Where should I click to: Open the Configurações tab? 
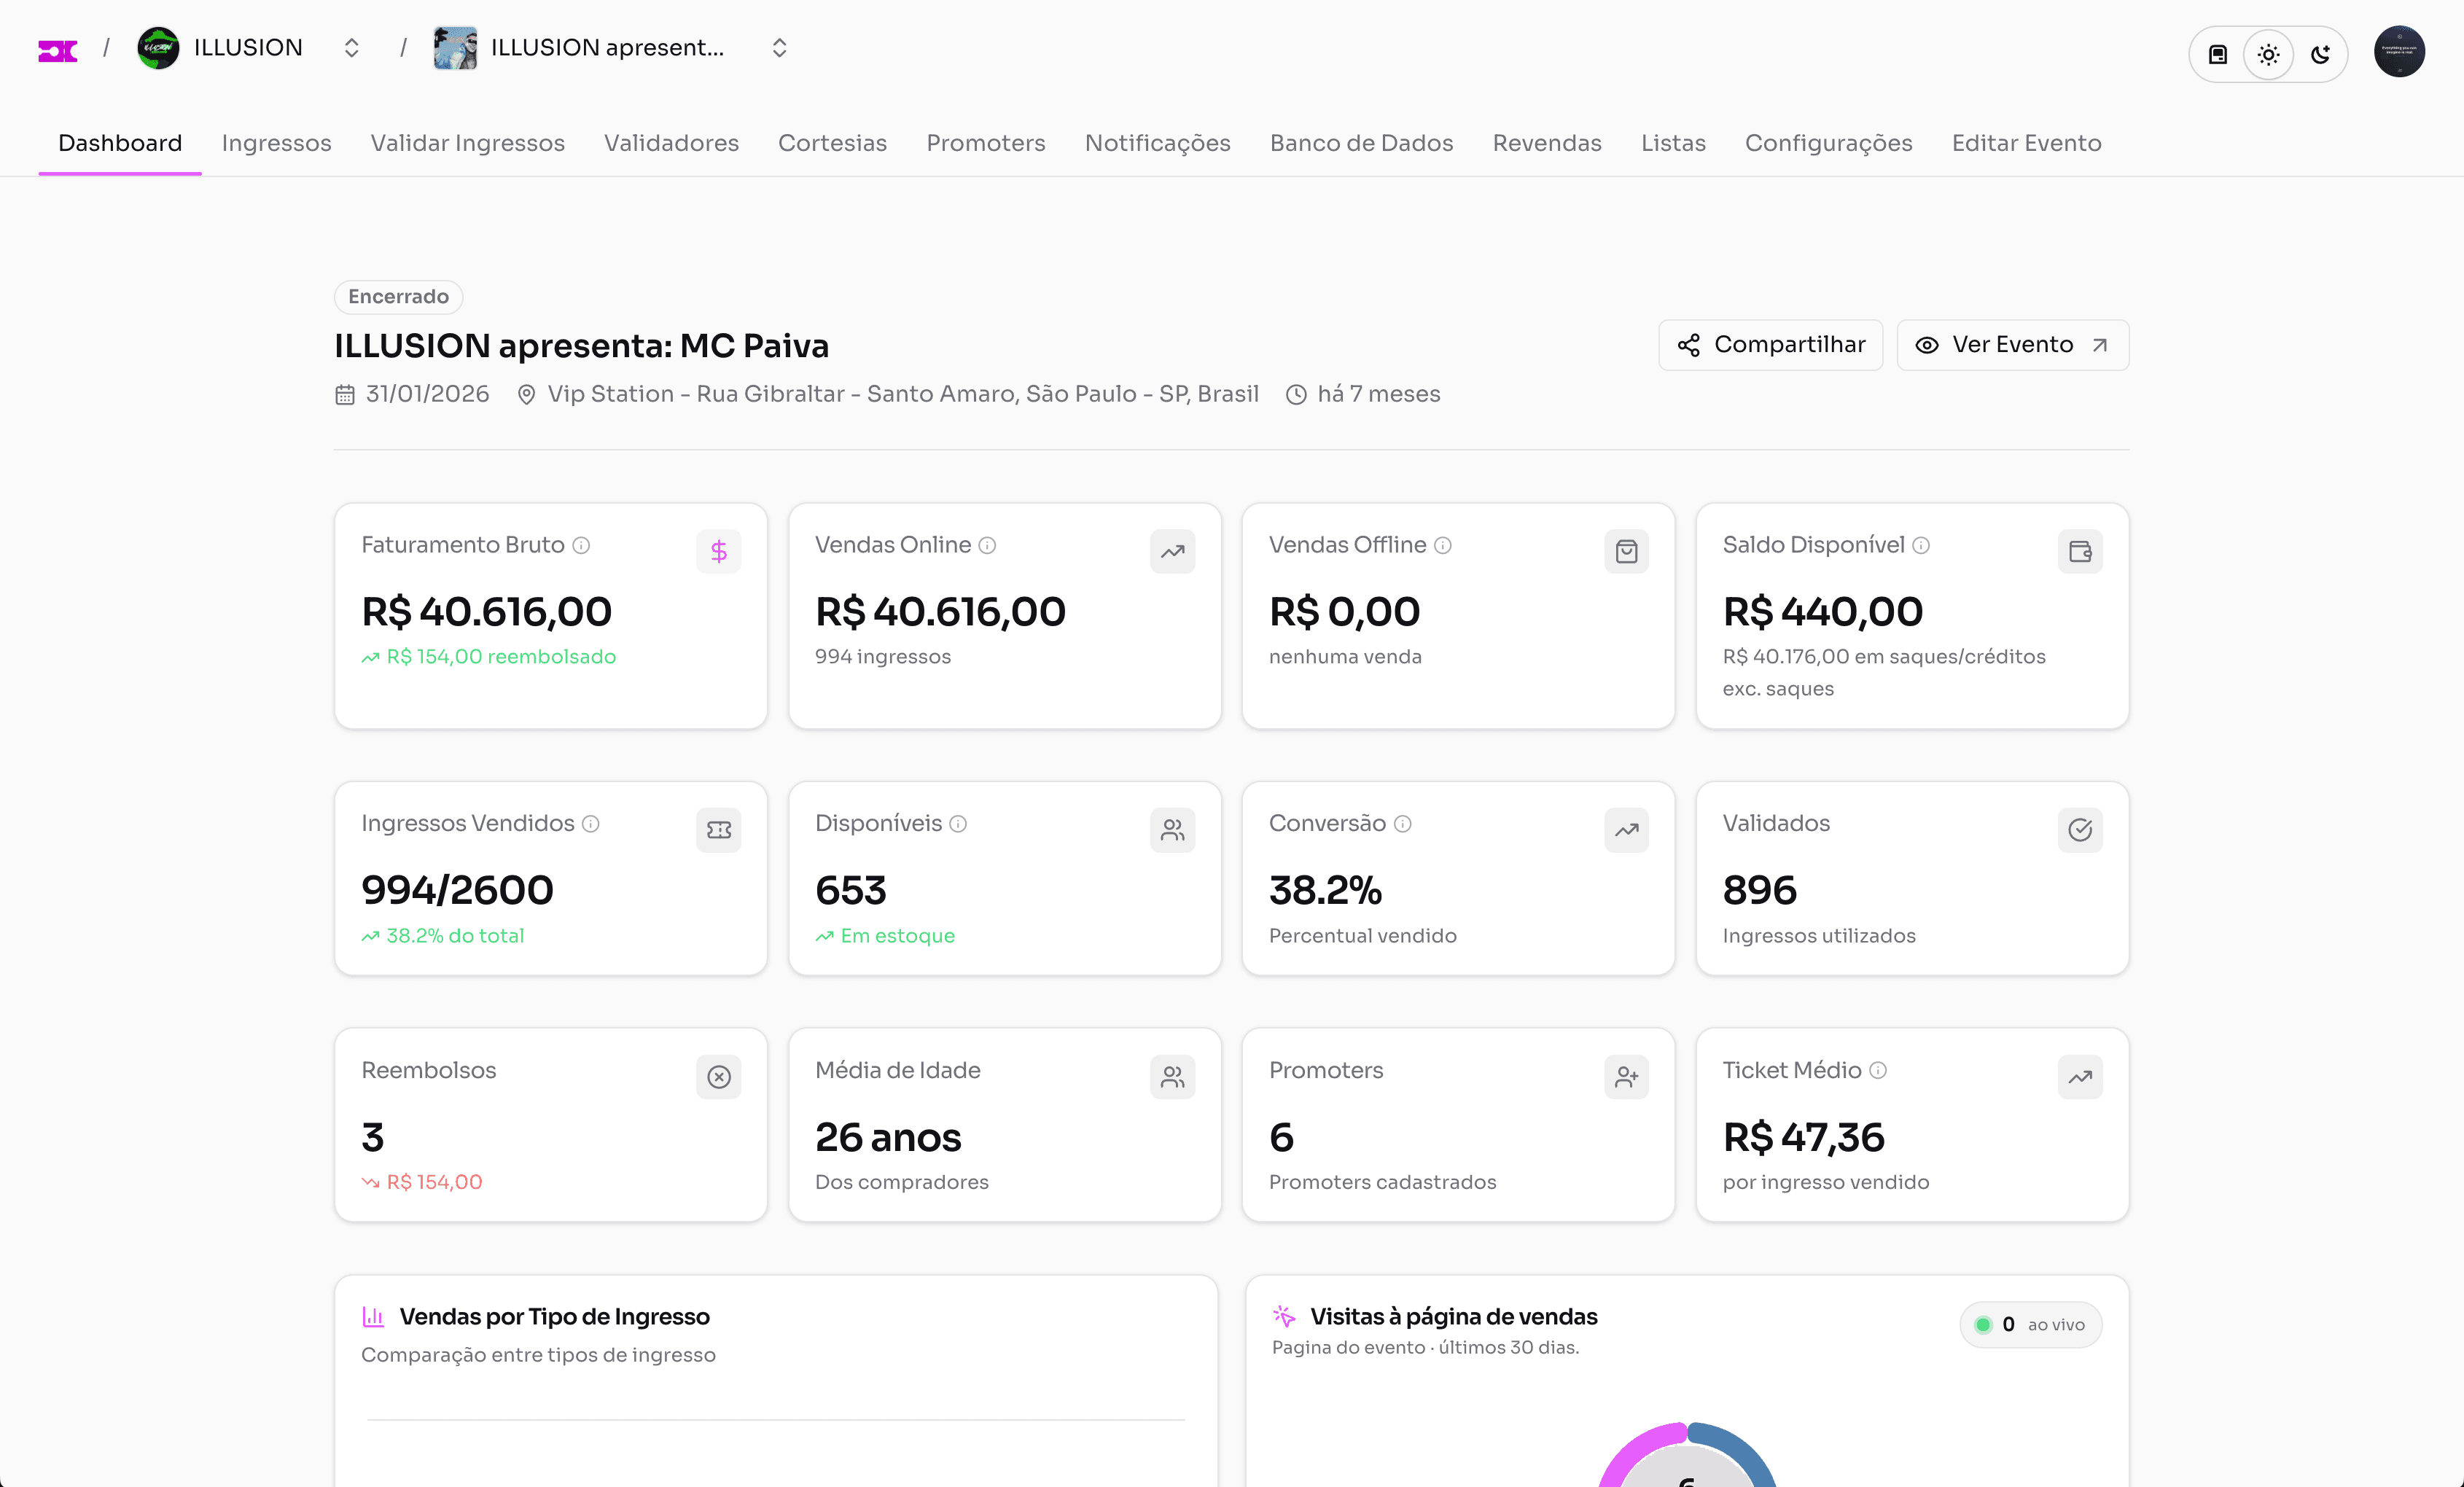coord(1828,143)
